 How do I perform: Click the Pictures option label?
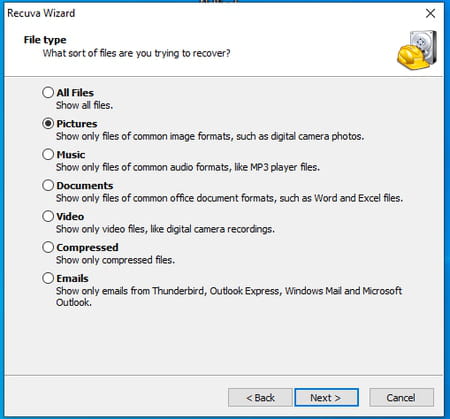77,124
